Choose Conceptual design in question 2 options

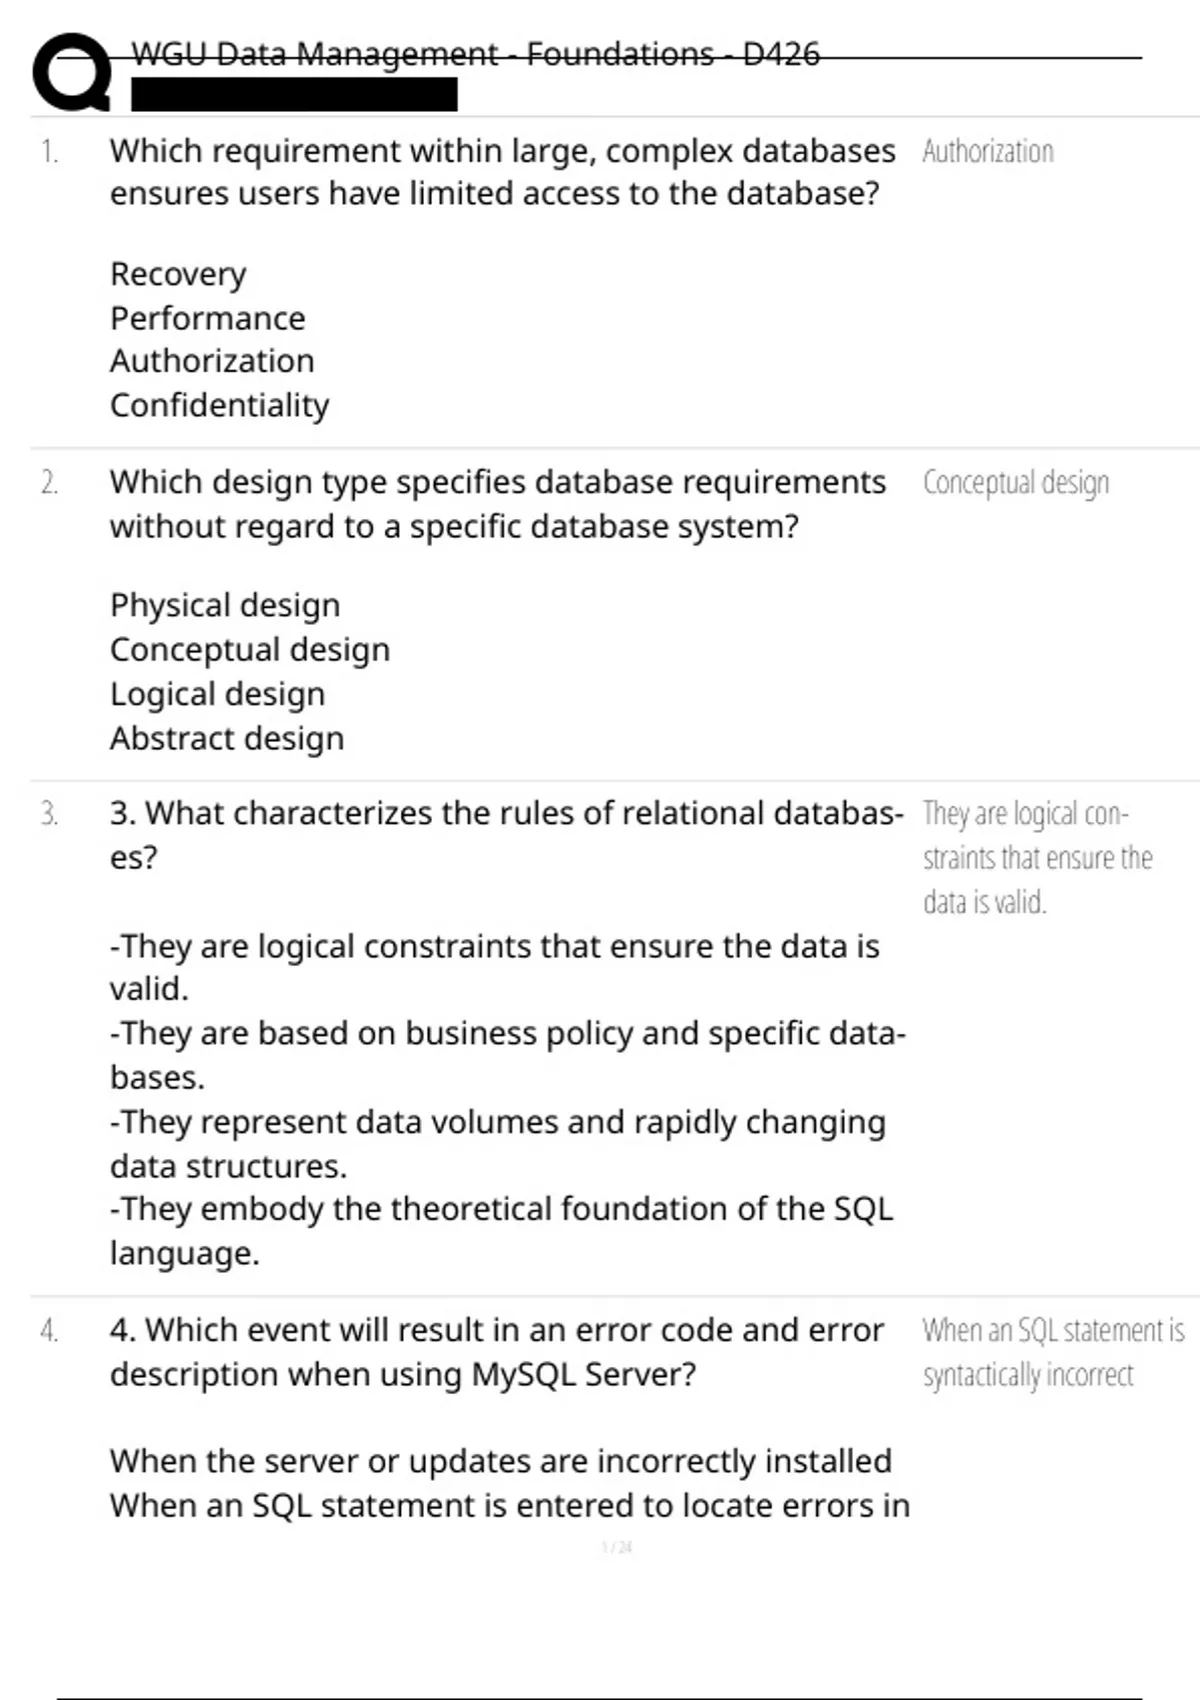[x=250, y=650]
